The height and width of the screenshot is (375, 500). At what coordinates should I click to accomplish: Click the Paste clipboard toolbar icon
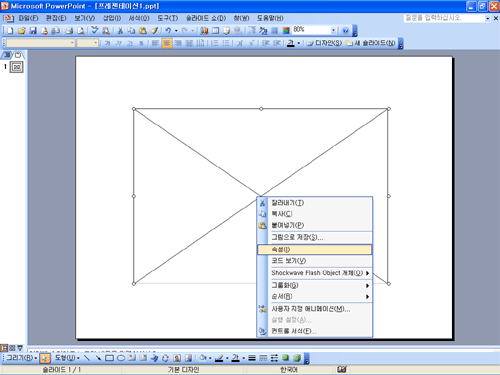pyautogui.click(x=143, y=31)
